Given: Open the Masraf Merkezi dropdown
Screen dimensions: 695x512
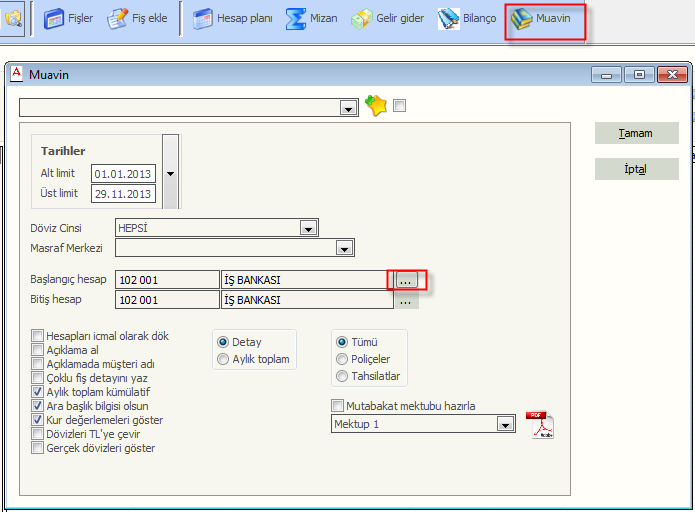Looking at the screenshot, I should pyautogui.click(x=345, y=248).
